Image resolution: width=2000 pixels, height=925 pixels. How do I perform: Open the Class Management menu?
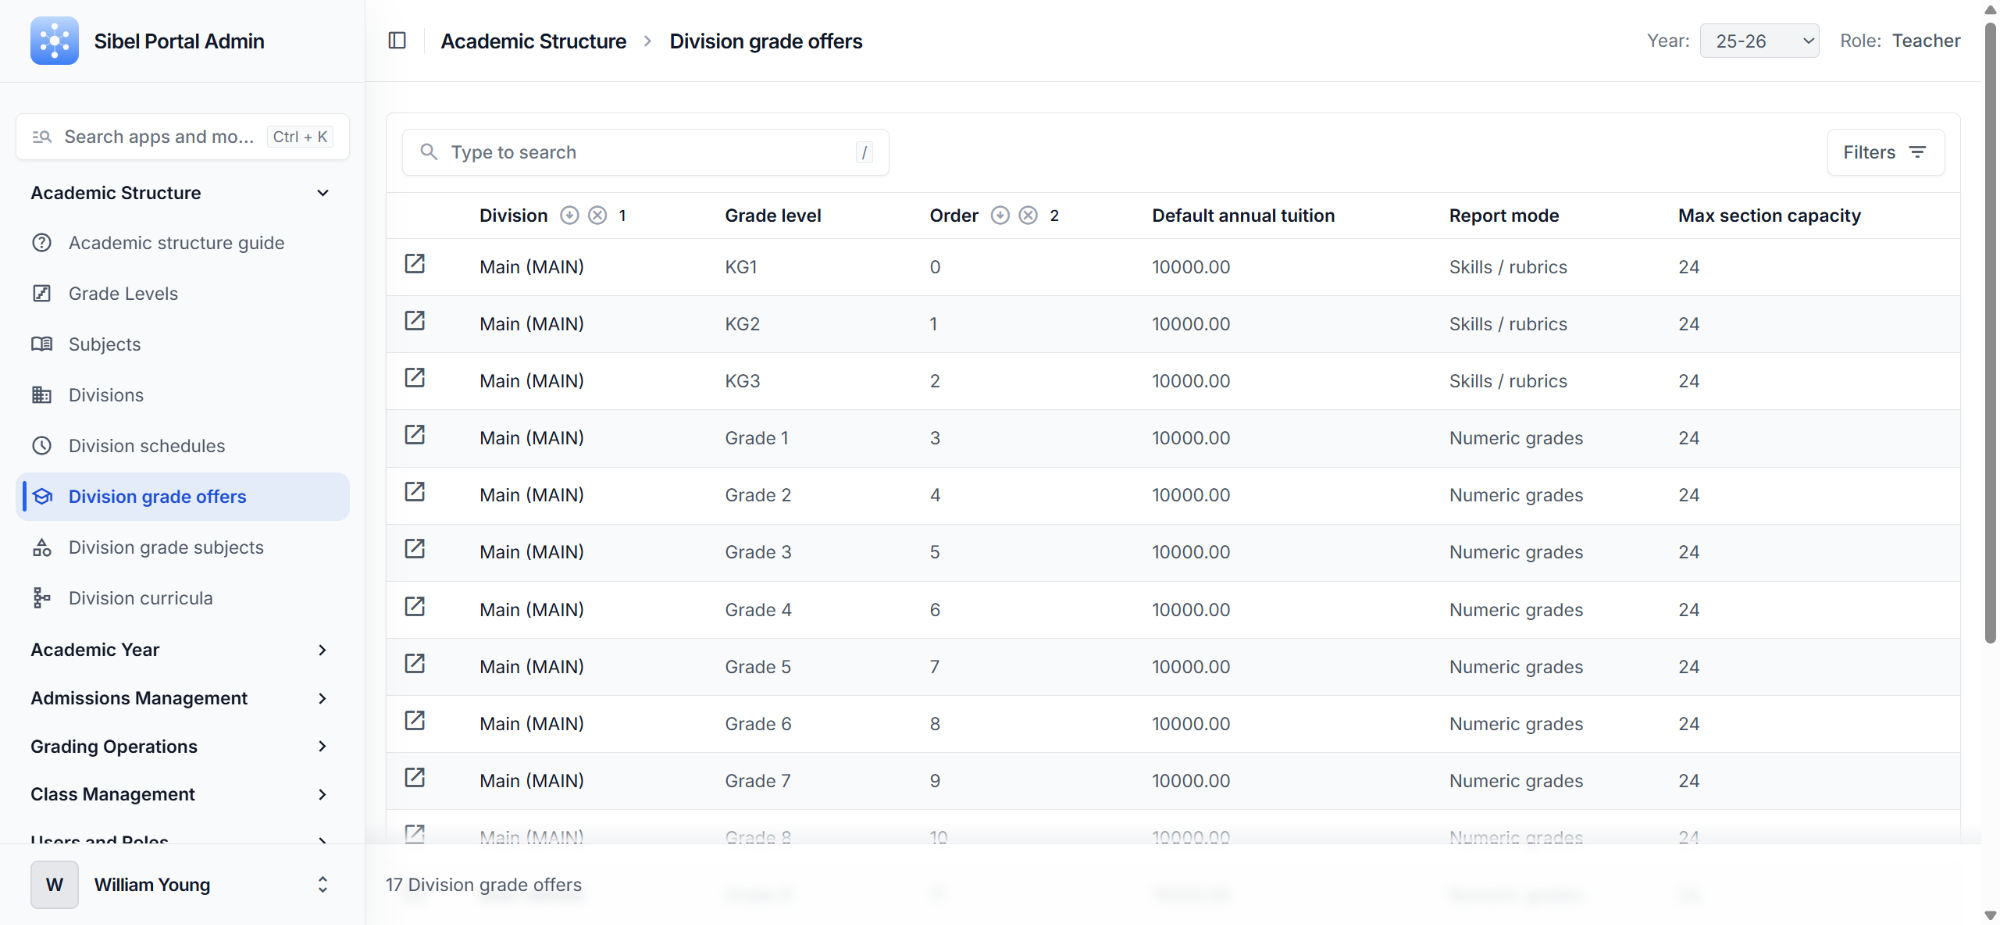pyautogui.click(x=112, y=794)
